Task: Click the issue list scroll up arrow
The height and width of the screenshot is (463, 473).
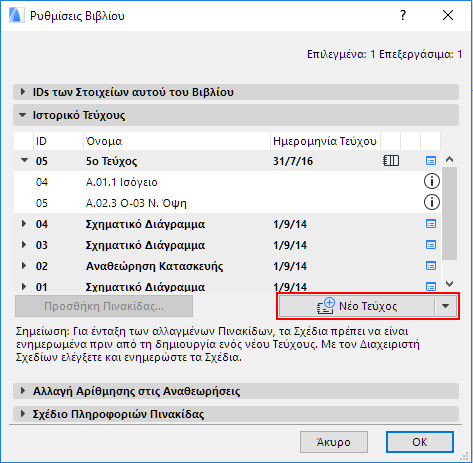Action: pyautogui.click(x=449, y=159)
